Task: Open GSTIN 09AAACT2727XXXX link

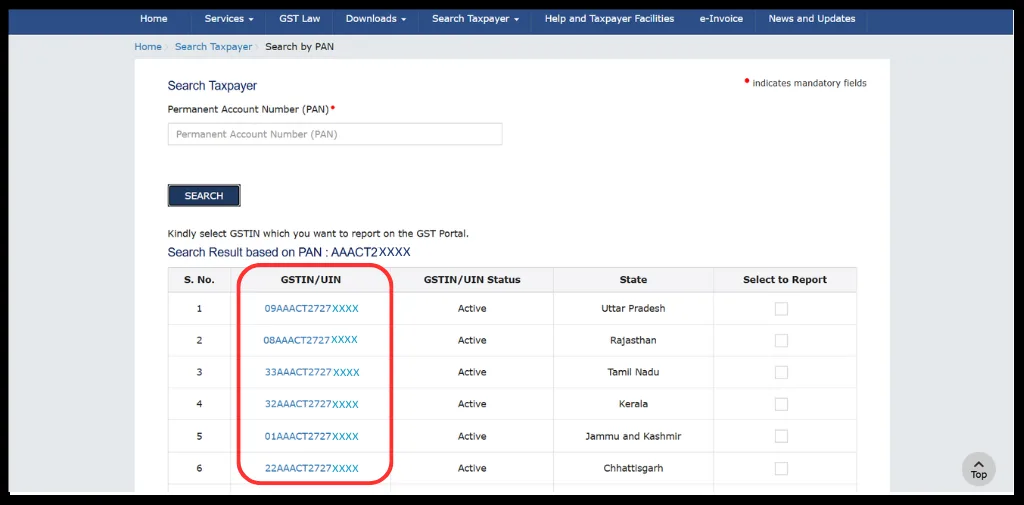Action: (x=312, y=308)
